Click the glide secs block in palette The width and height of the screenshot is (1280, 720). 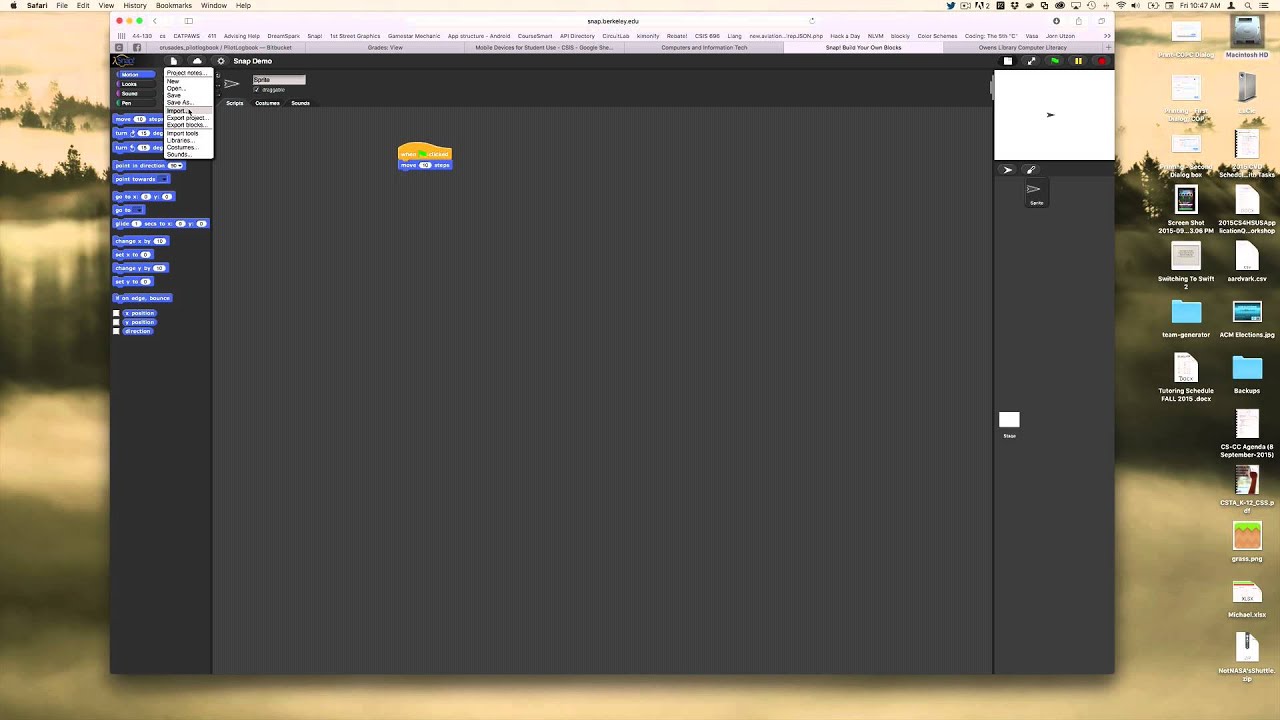point(161,224)
